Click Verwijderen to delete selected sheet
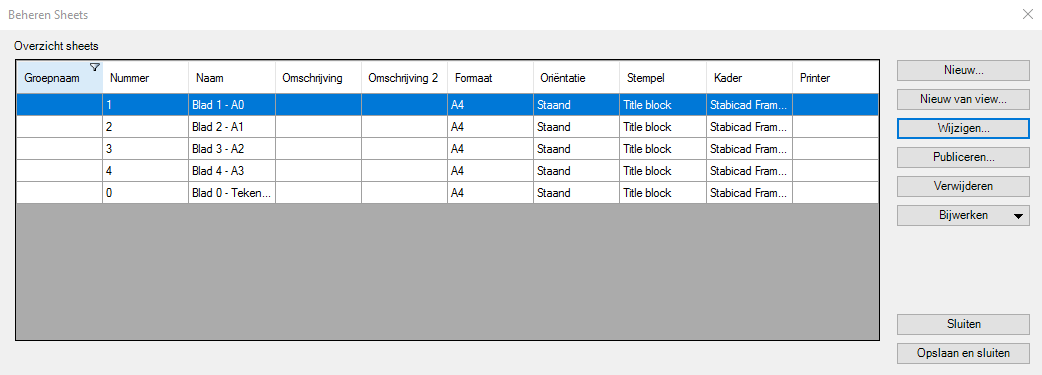The height and width of the screenshot is (375, 1042). tap(963, 186)
